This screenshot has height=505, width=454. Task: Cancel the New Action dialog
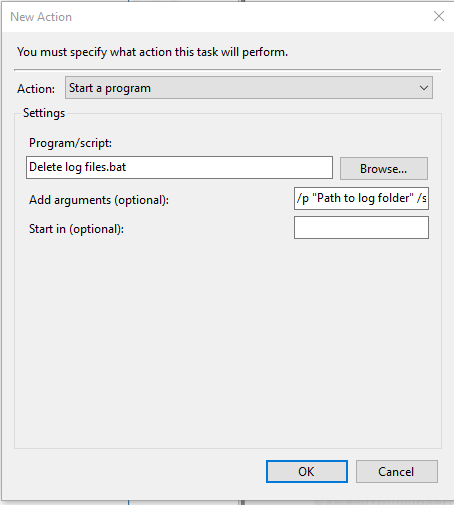point(397,471)
